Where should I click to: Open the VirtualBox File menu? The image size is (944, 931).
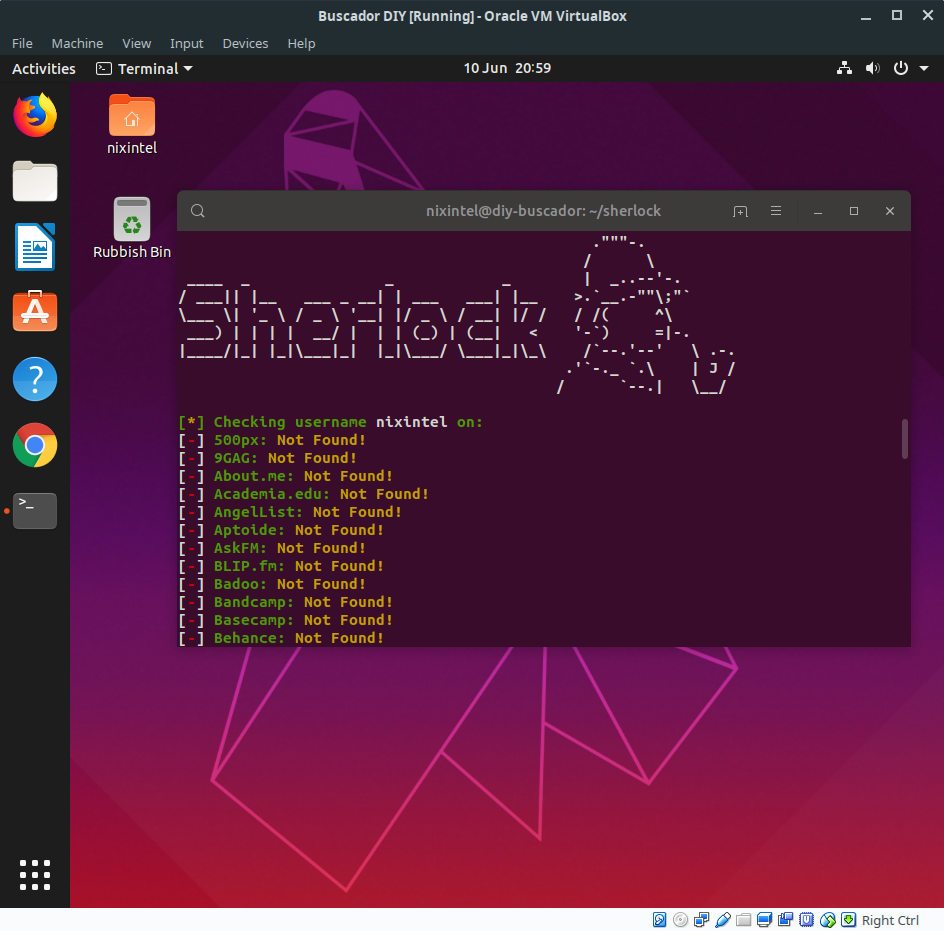click(22, 43)
